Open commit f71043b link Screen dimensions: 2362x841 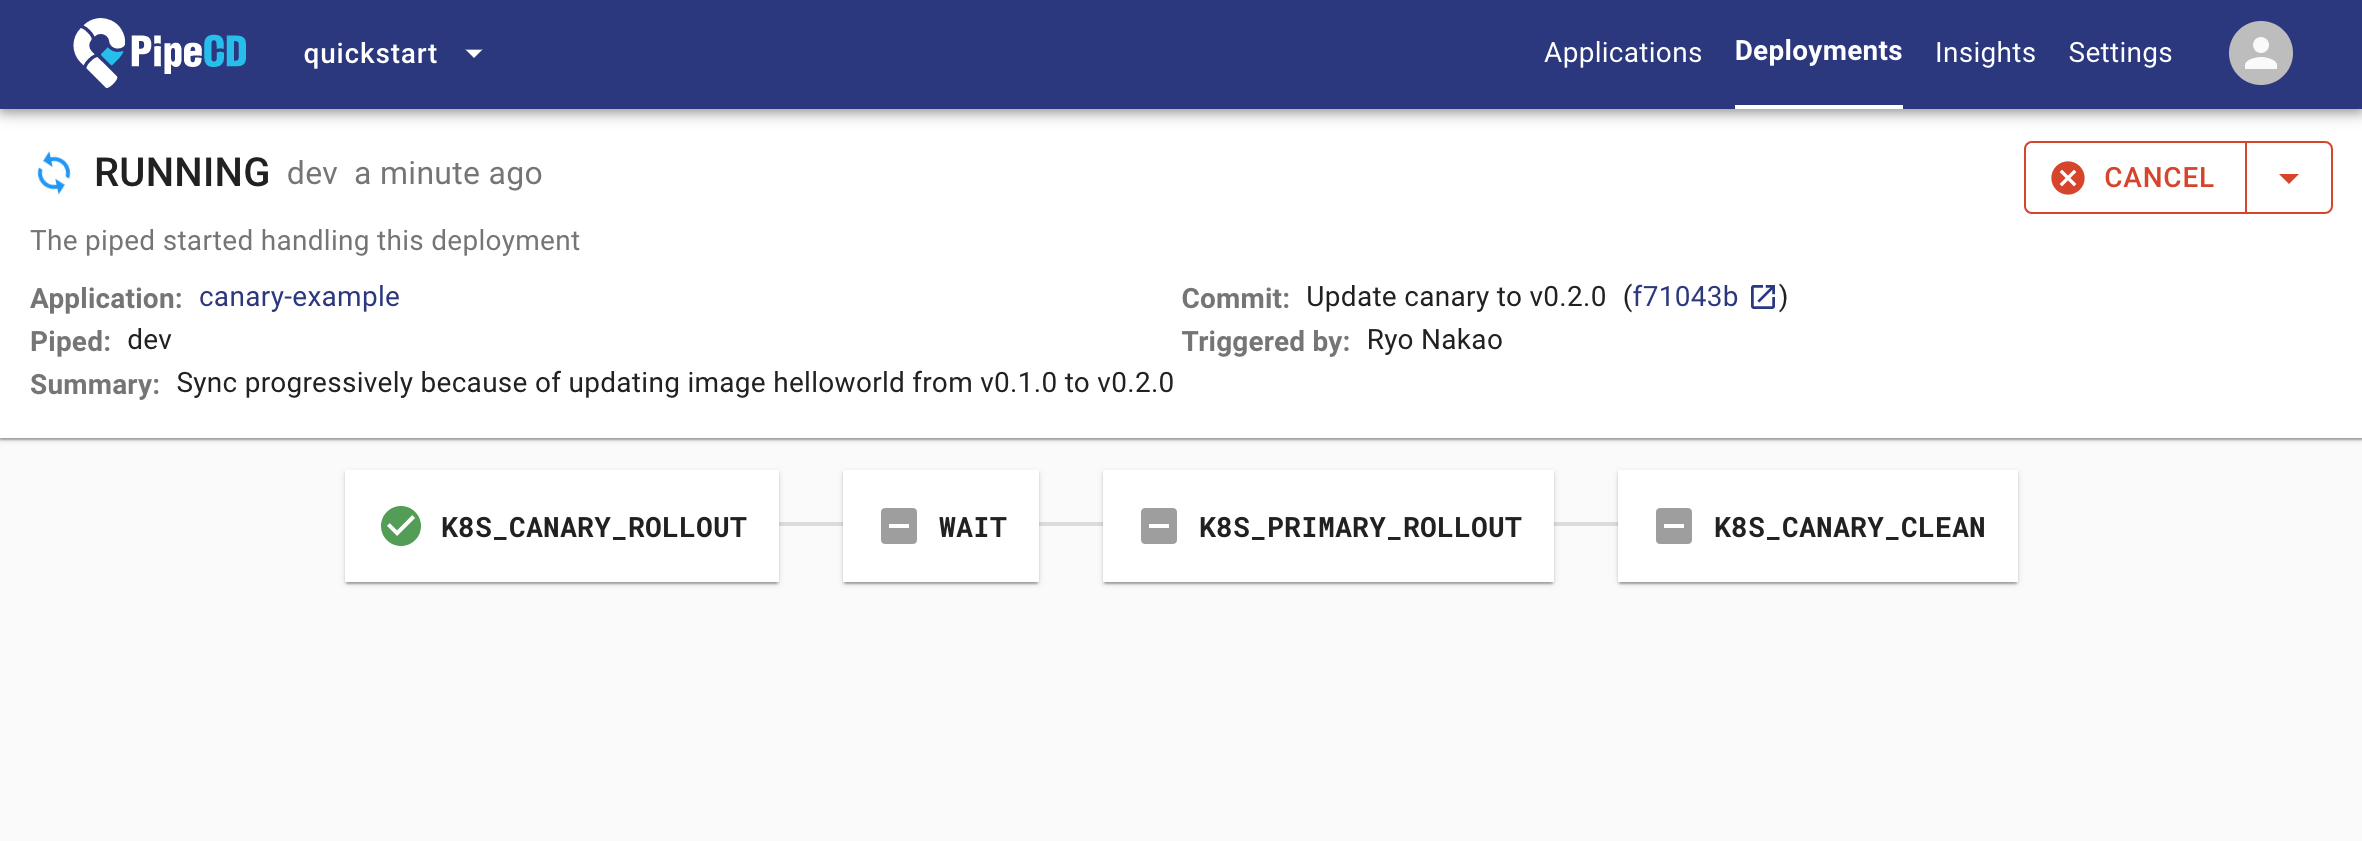coord(1685,297)
